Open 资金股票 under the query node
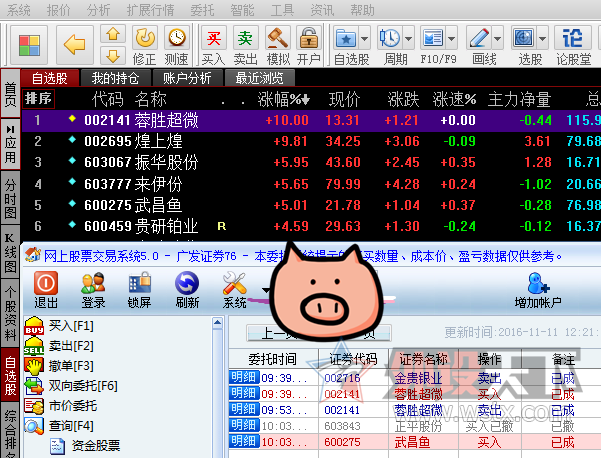 (x=95, y=446)
